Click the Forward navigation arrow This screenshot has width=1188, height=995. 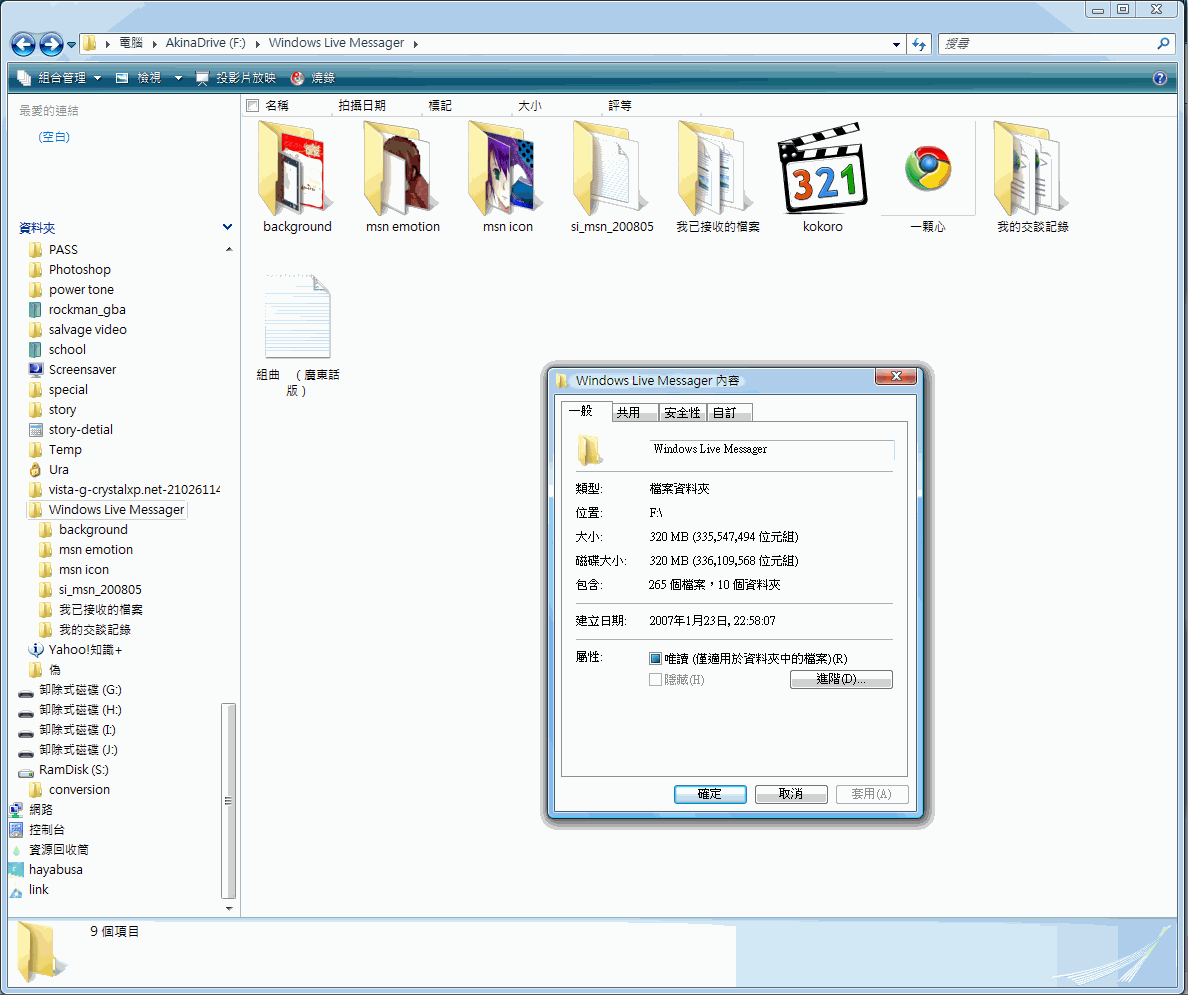click(x=51, y=45)
